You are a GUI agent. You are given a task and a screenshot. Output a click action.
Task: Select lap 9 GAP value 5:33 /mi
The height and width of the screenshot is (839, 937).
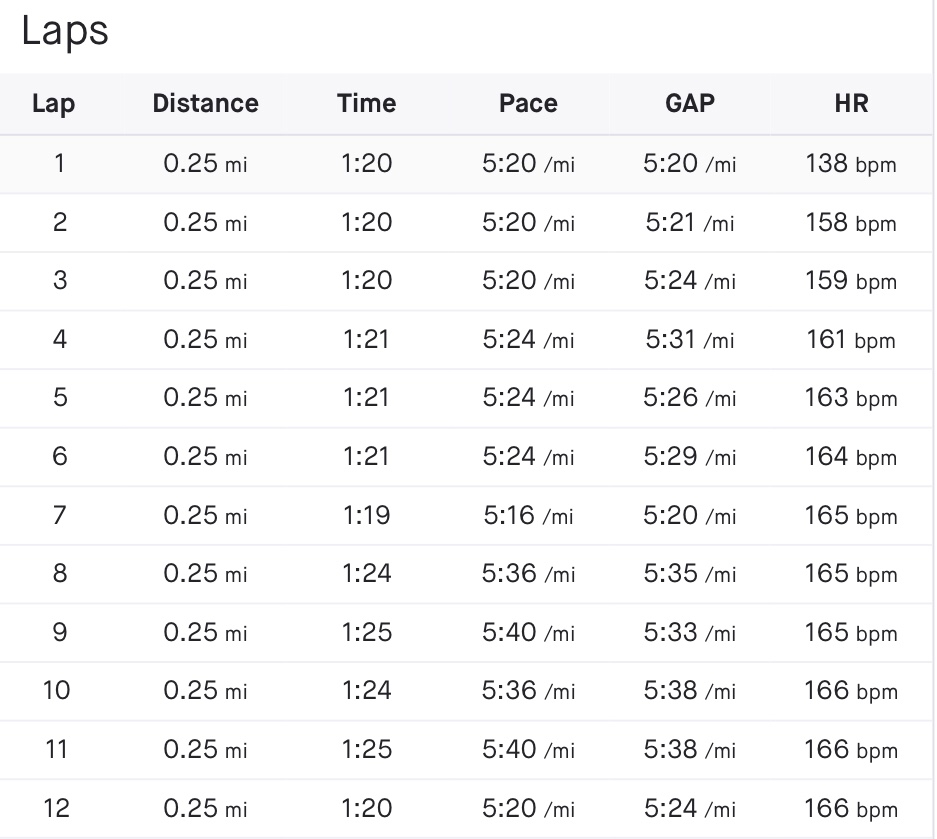click(690, 632)
